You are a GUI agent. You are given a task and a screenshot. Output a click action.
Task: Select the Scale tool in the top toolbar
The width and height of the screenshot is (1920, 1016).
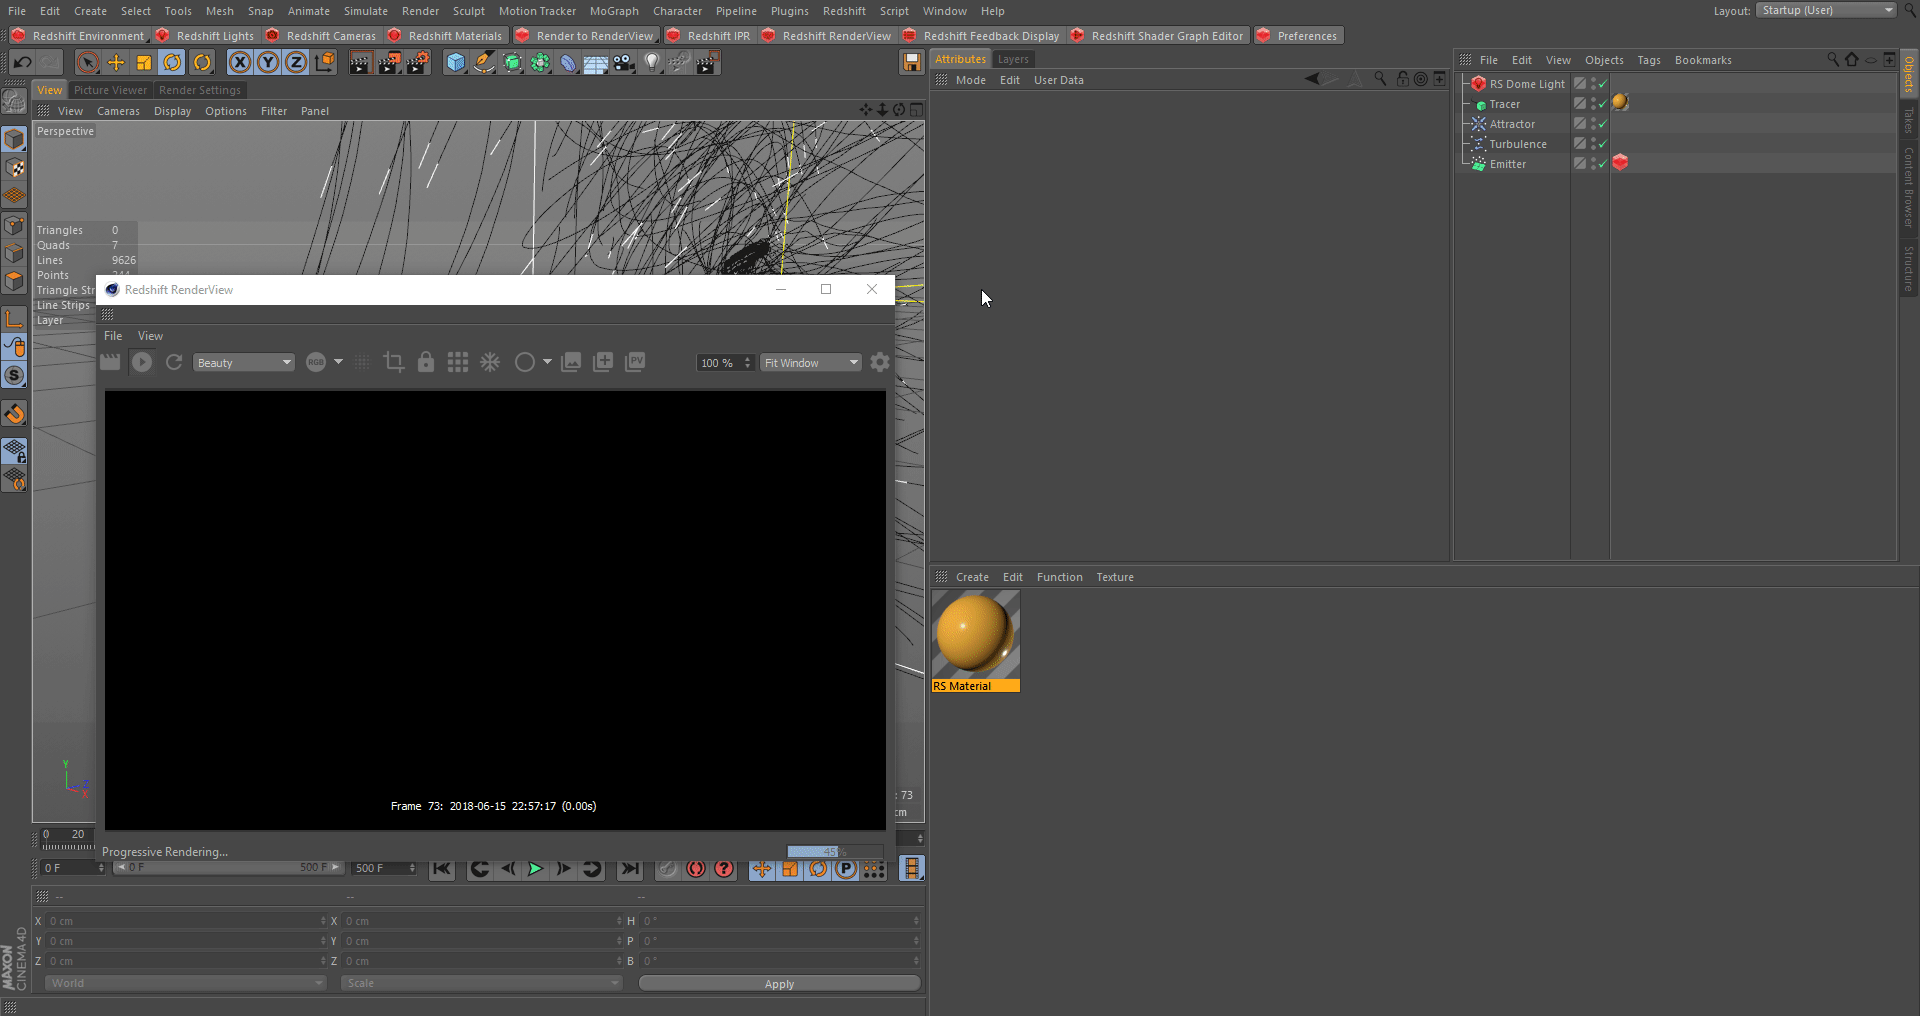144,63
